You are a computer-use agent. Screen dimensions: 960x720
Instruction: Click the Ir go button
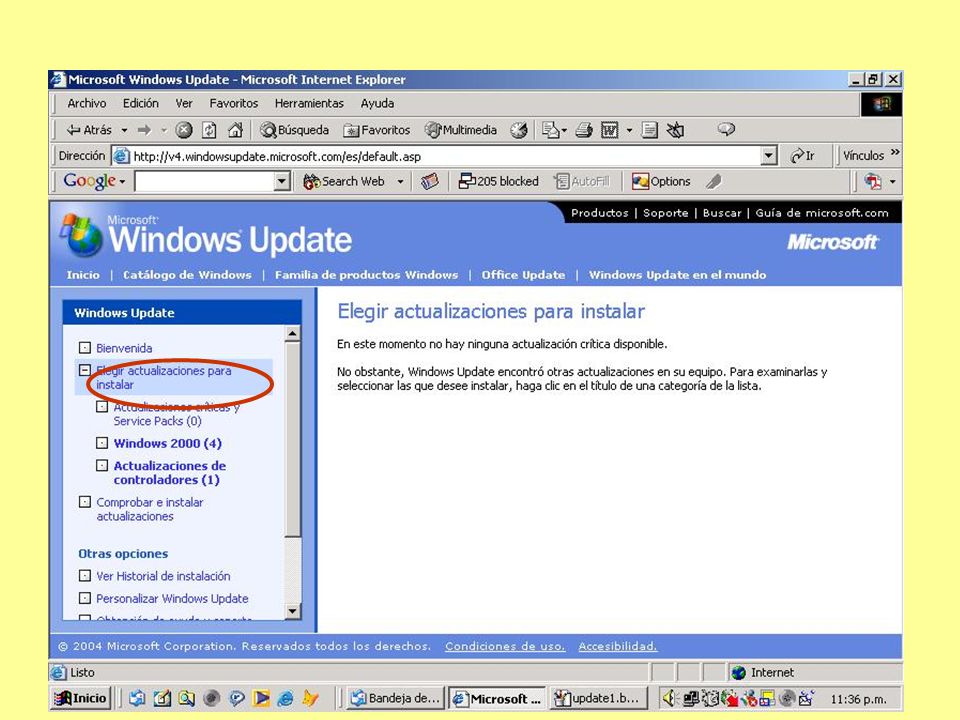pos(803,156)
